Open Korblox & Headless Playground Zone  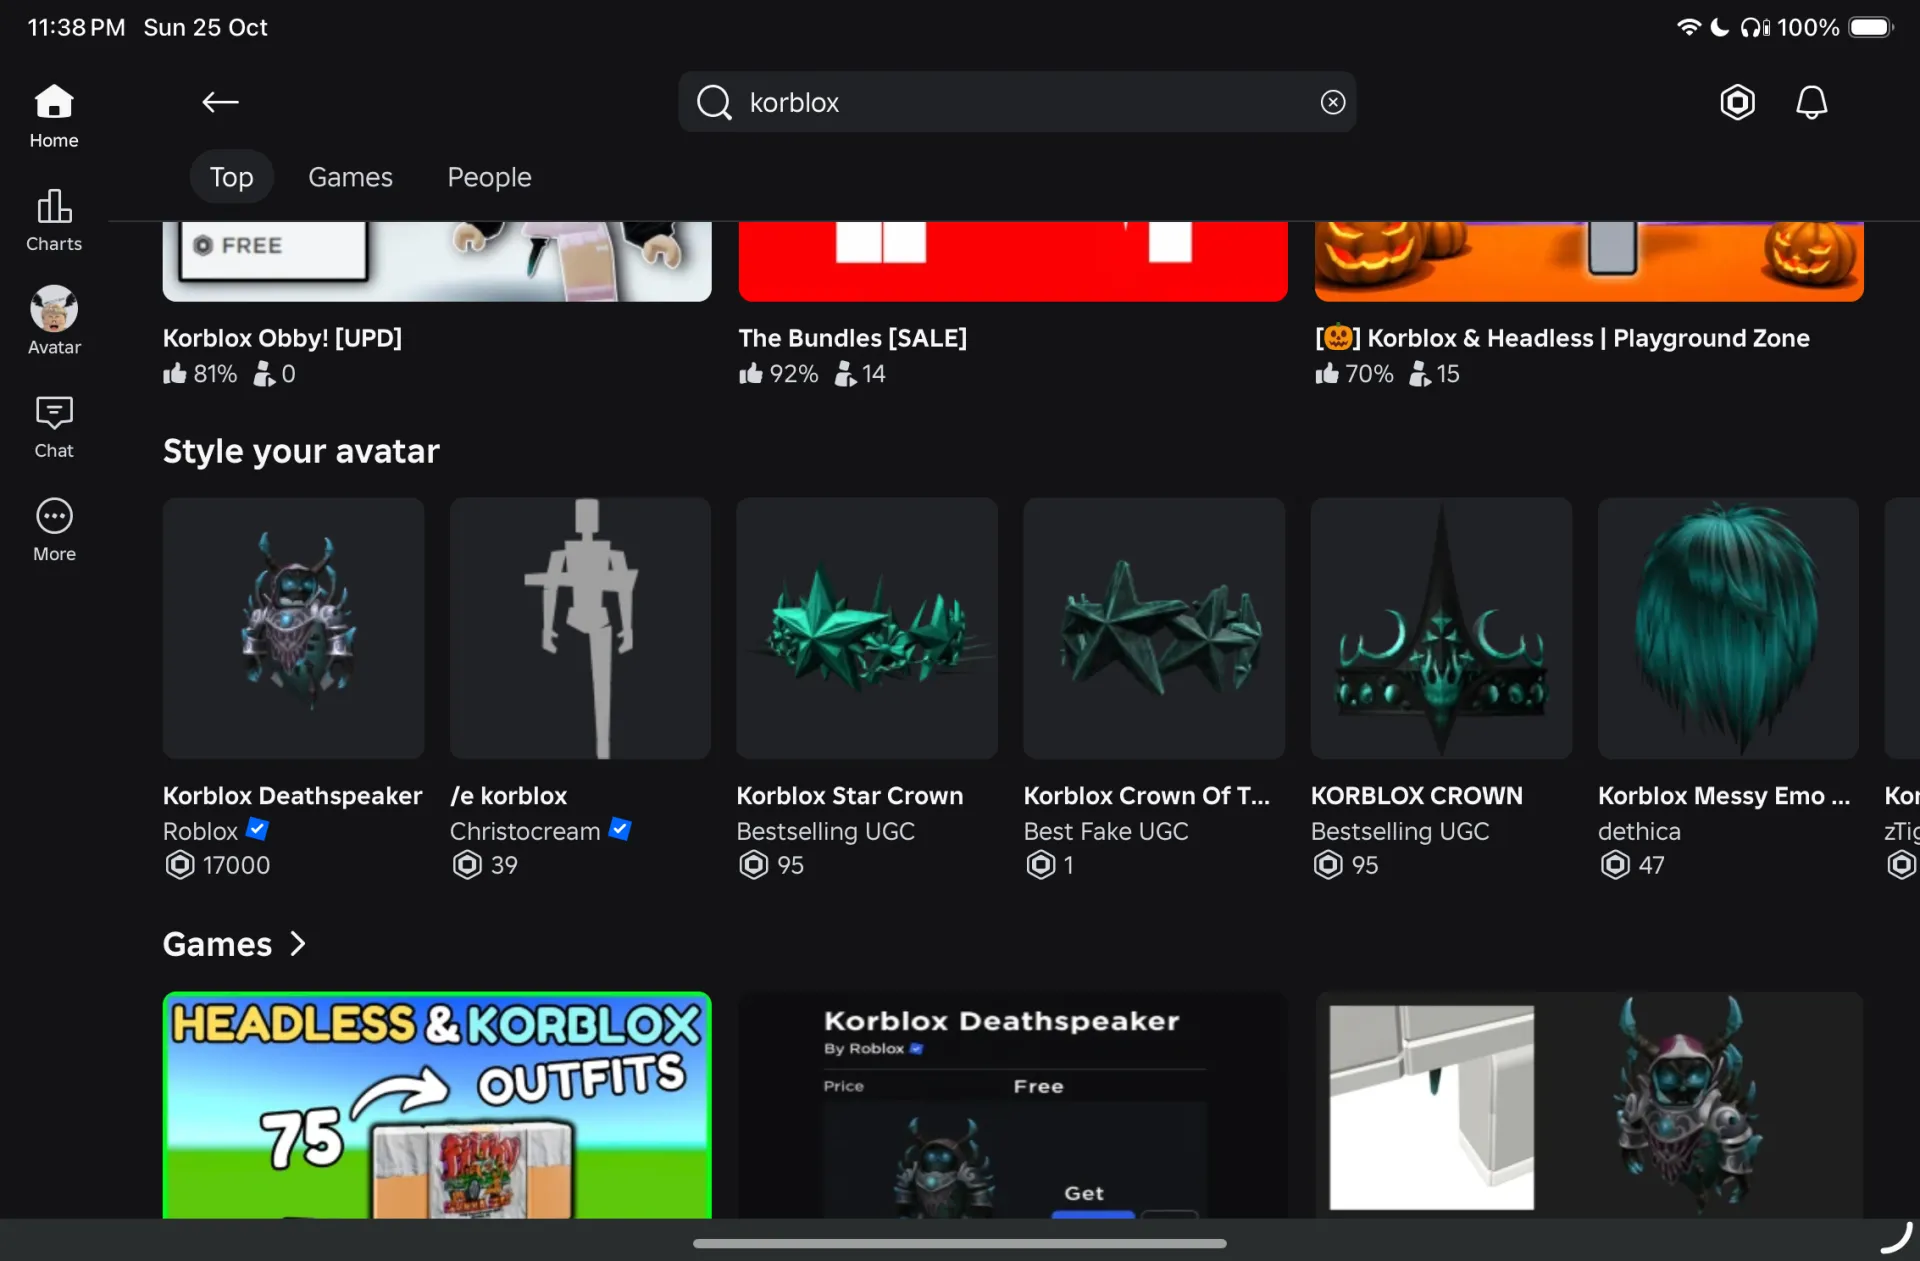(1589, 262)
